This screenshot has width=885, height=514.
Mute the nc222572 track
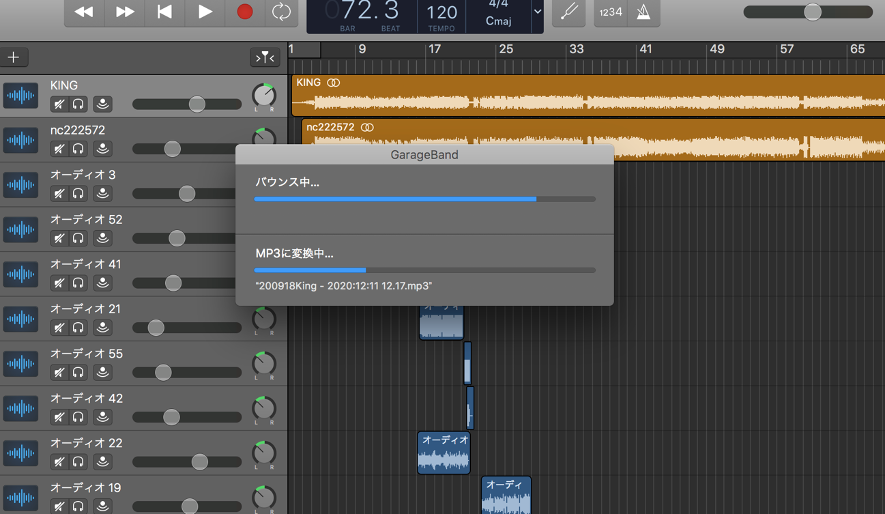click(59, 148)
